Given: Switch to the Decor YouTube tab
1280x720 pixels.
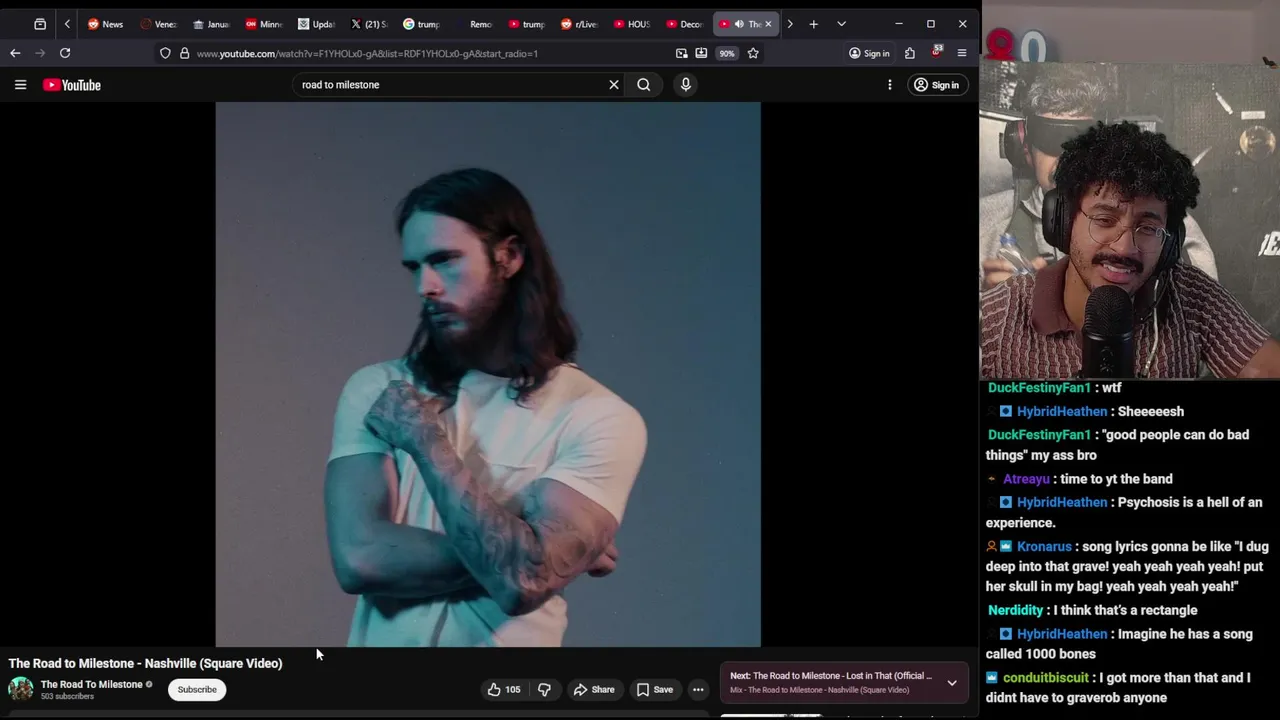Looking at the screenshot, I should pos(684,24).
